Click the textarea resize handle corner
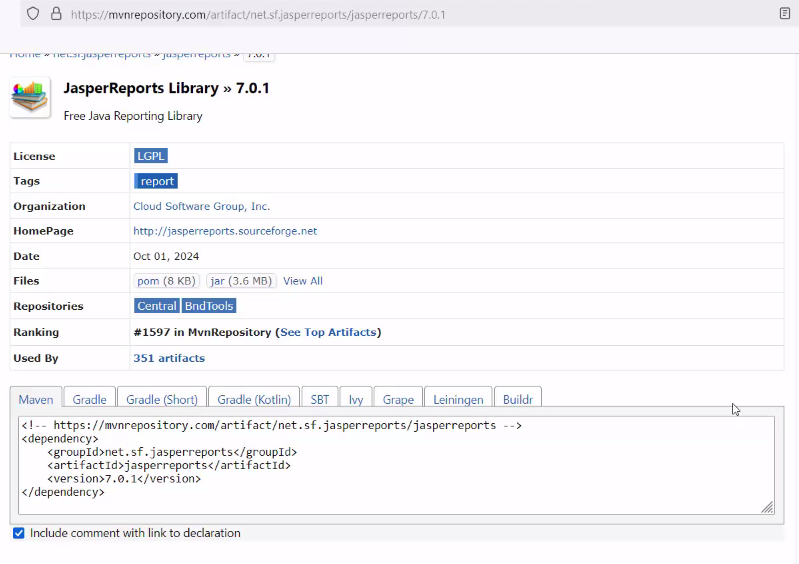The width and height of the screenshot is (799, 564). tap(767, 507)
